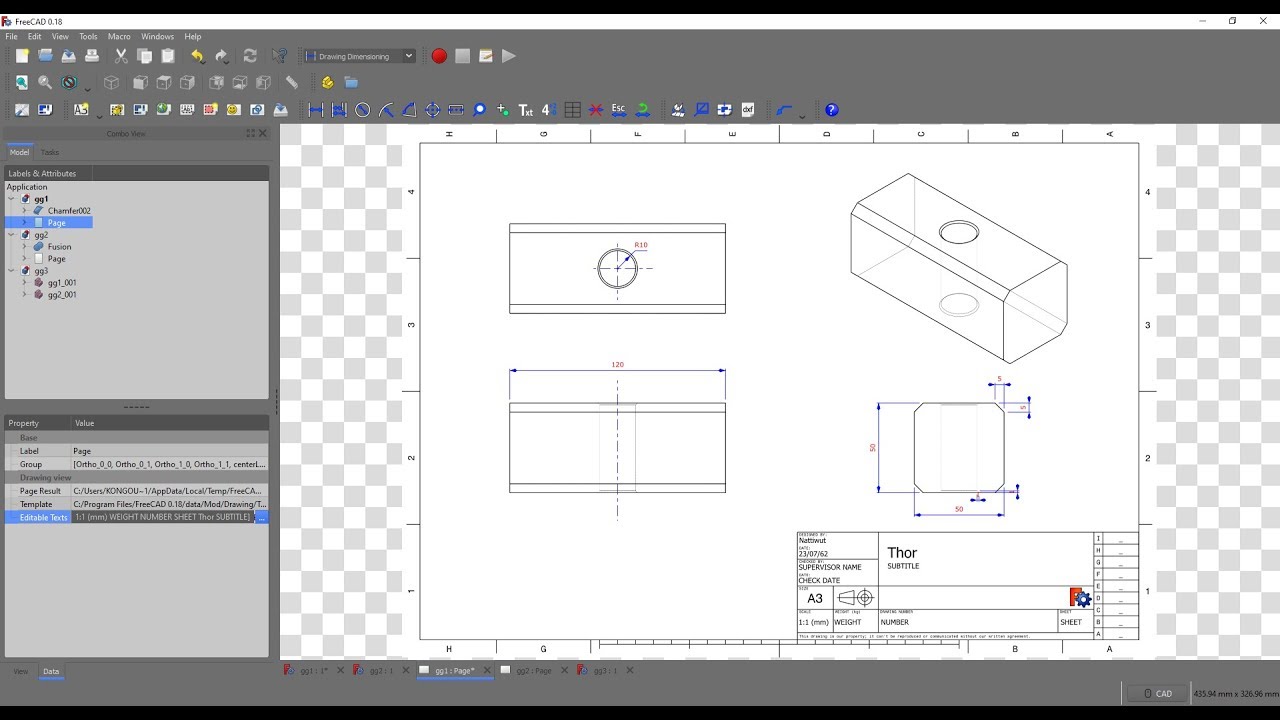Cut selection with the scissors icon
The height and width of the screenshot is (720, 1280).
121,56
